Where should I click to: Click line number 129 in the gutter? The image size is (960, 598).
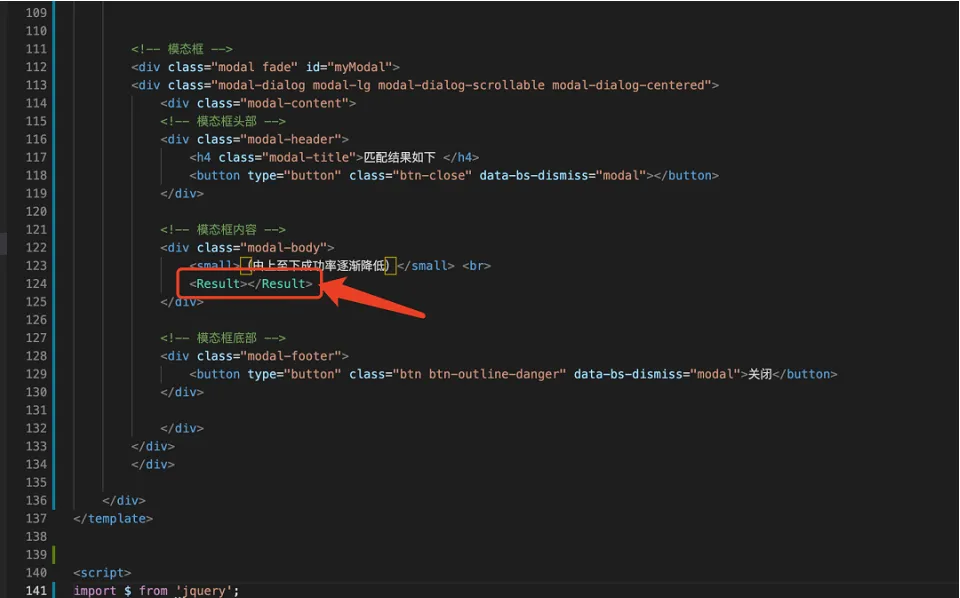36,374
